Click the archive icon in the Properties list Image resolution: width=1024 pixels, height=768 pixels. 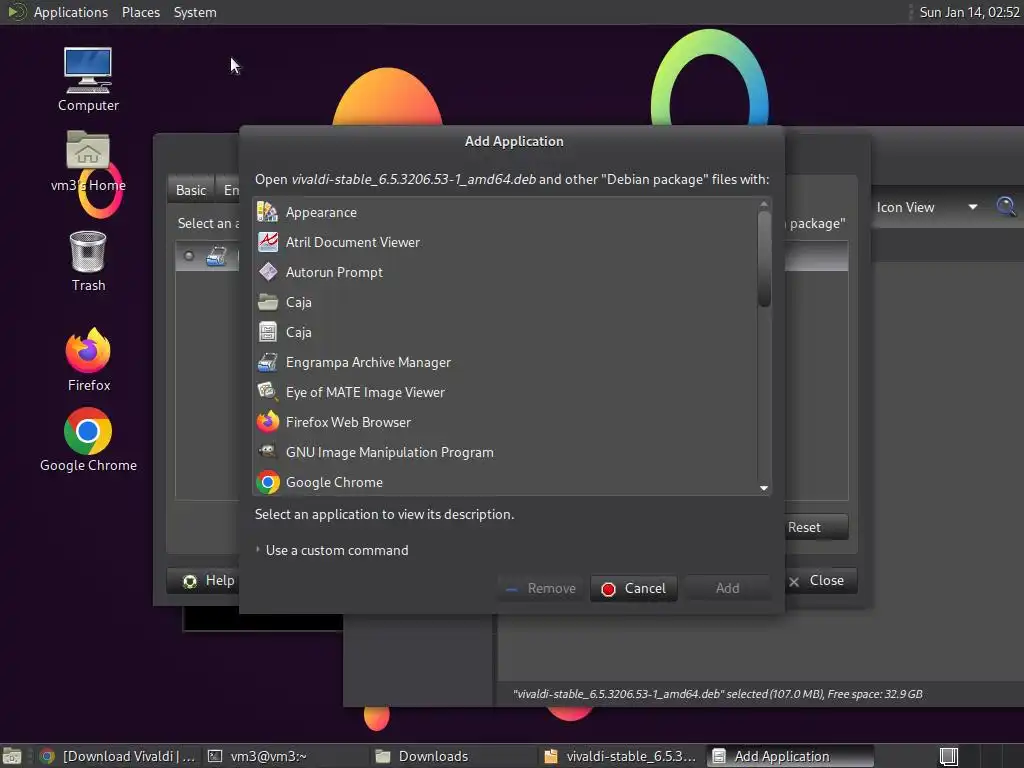[x=217, y=256]
